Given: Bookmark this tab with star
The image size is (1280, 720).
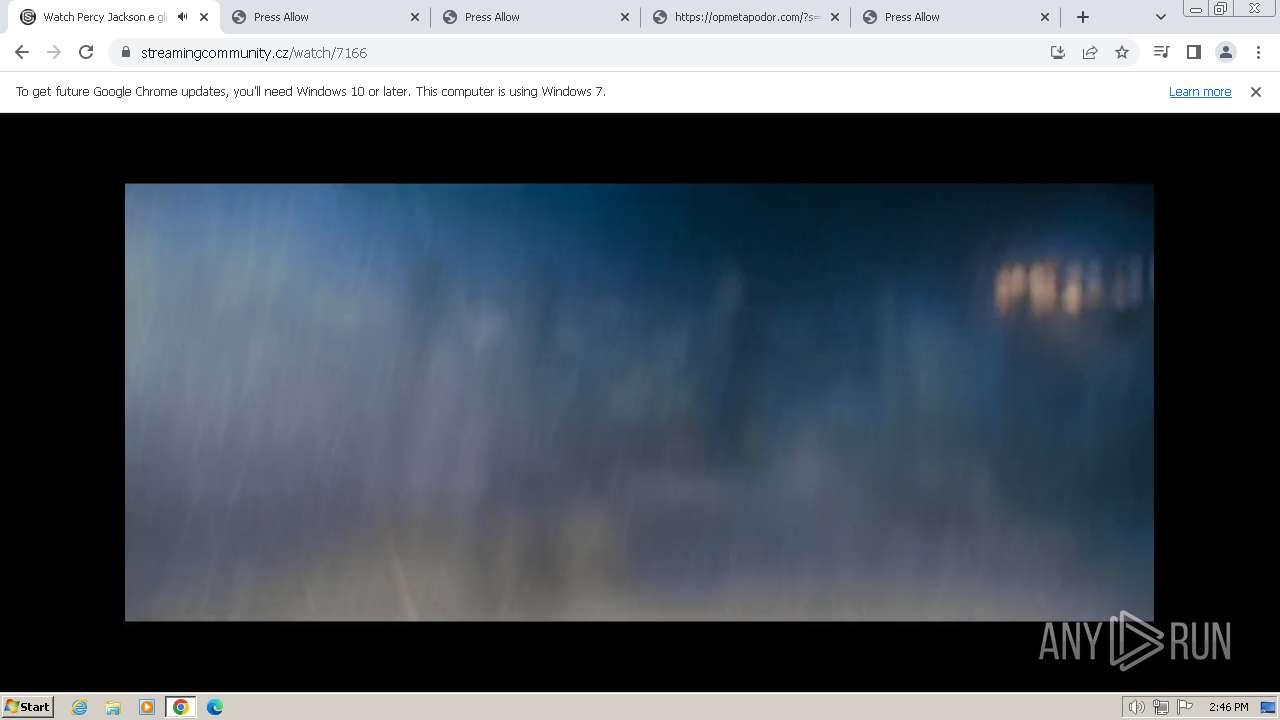Looking at the screenshot, I should [x=1122, y=52].
